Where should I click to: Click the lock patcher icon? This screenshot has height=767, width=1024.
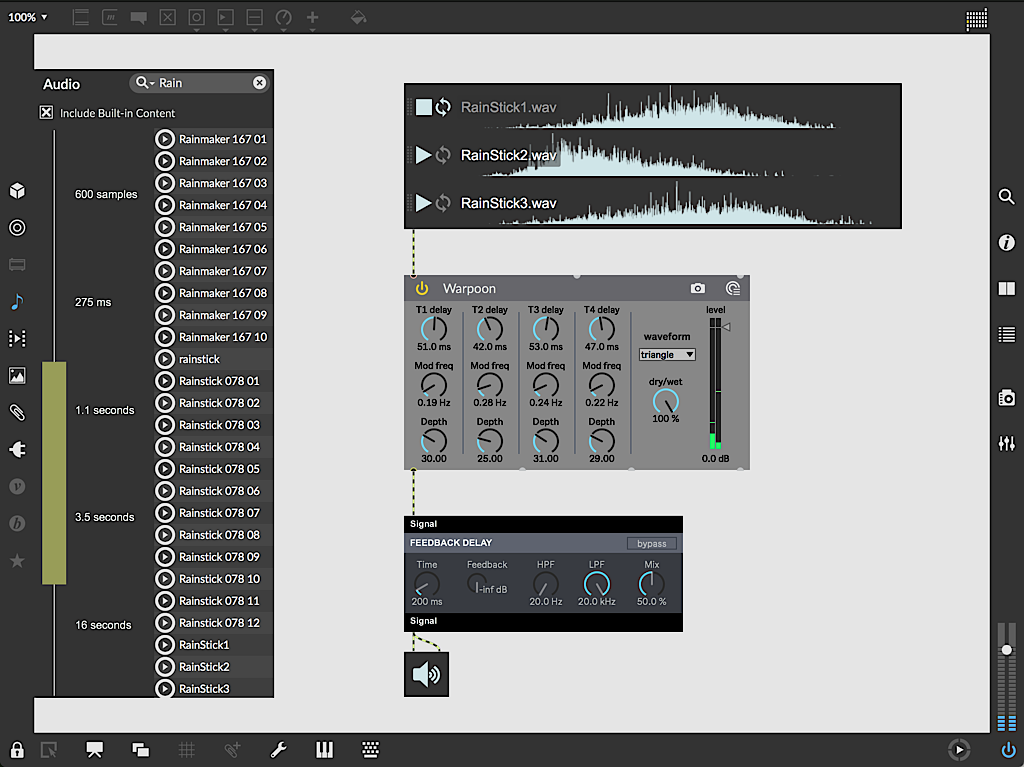(17, 749)
